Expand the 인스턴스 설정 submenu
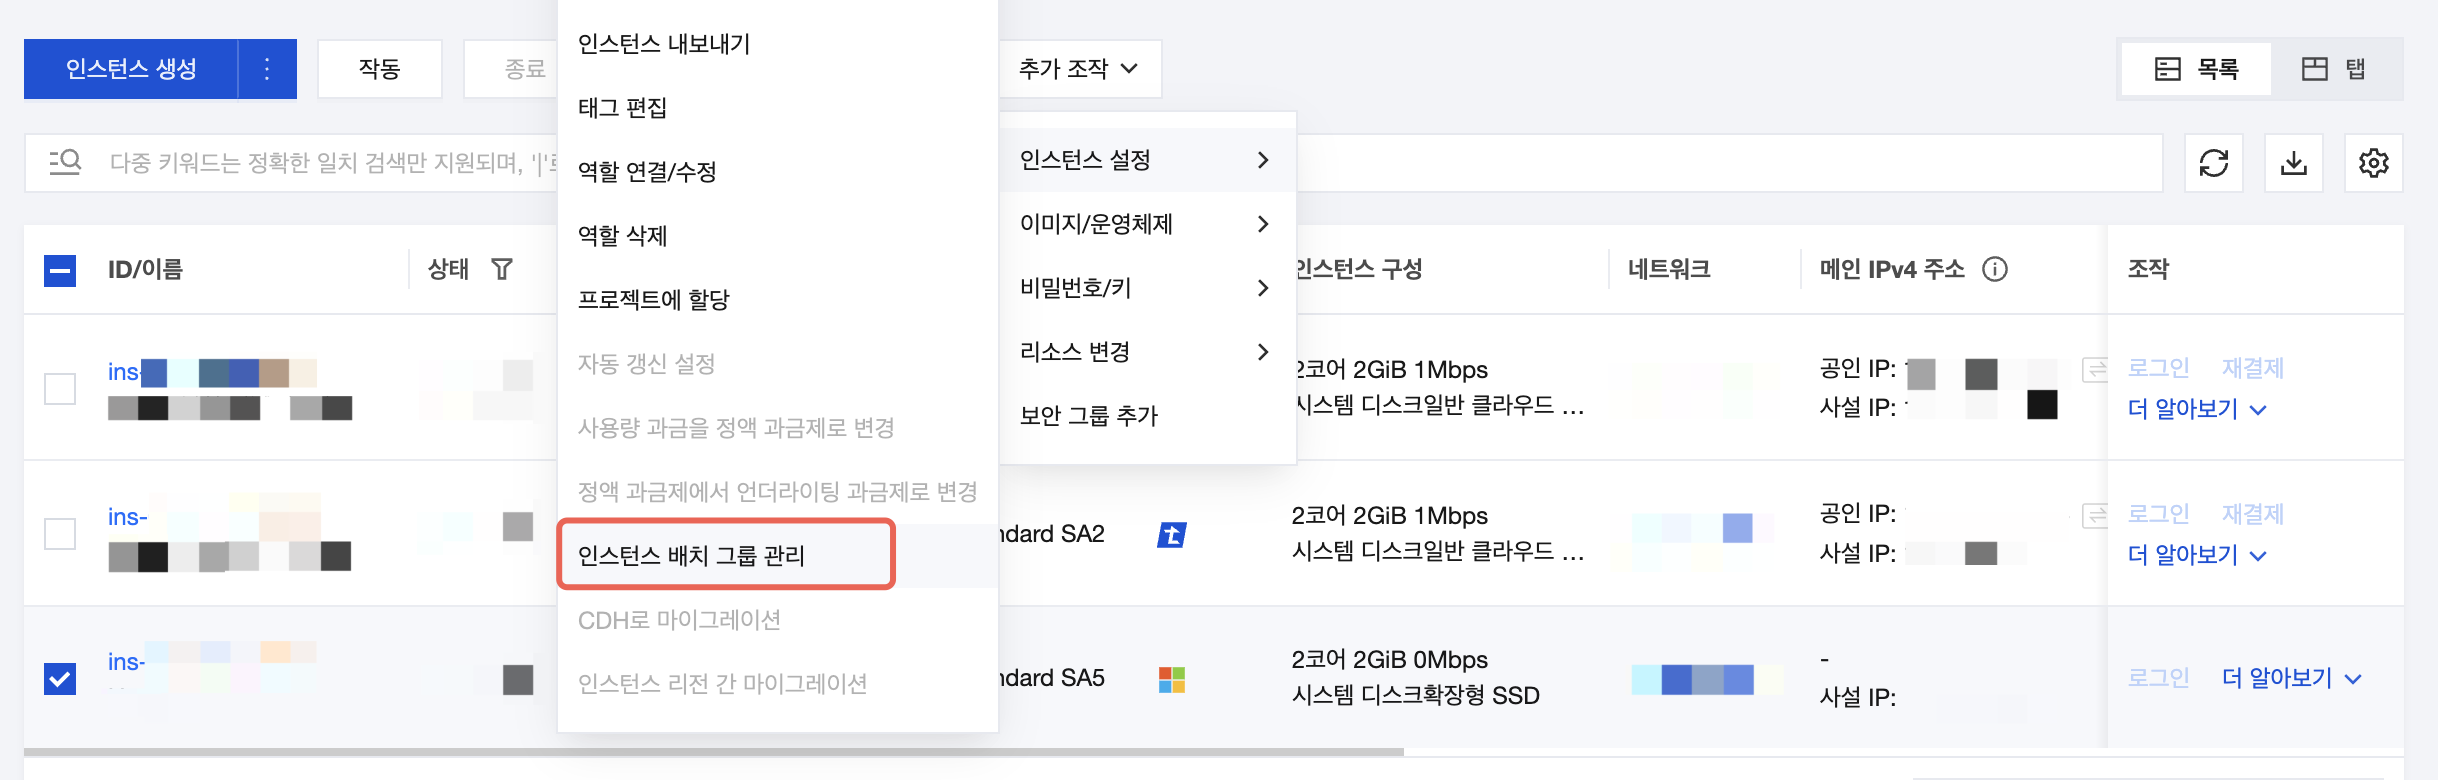2438x780 pixels. pyautogui.click(x=1147, y=160)
